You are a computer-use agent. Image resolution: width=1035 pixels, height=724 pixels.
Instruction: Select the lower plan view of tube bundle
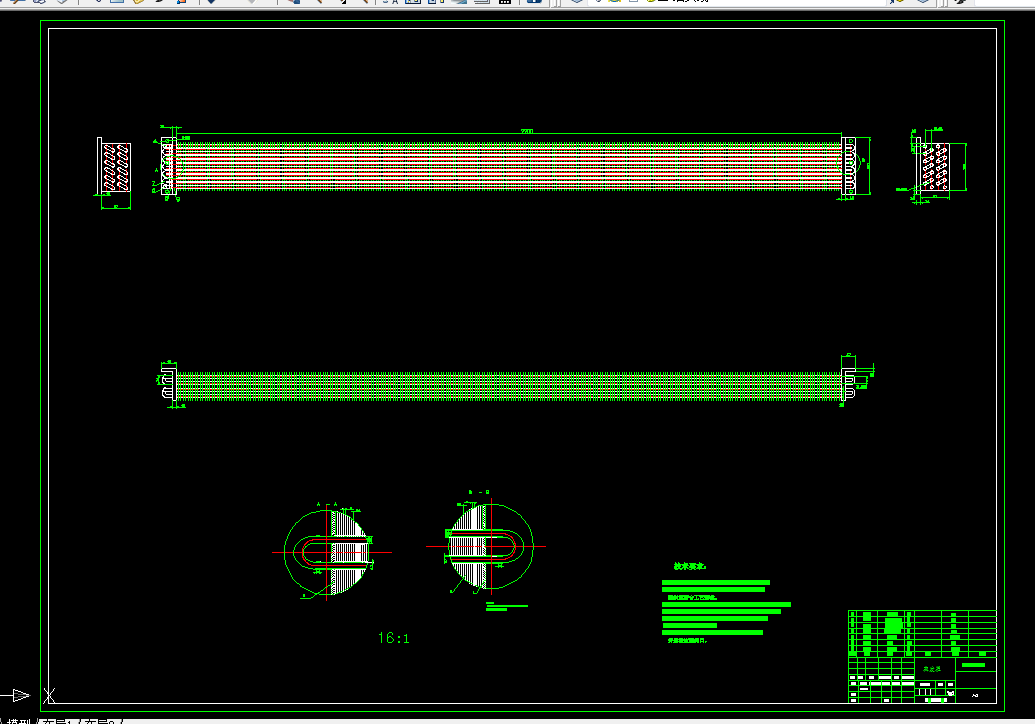coord(508,385)
